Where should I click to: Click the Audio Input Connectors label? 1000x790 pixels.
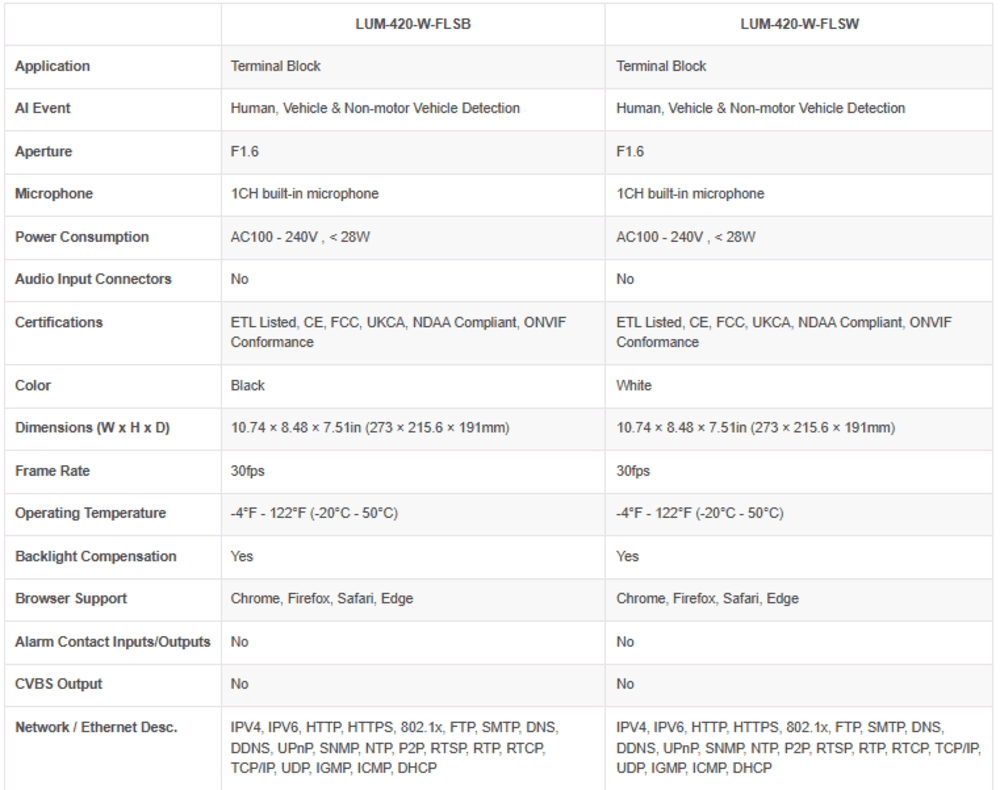tap(93, 279)
